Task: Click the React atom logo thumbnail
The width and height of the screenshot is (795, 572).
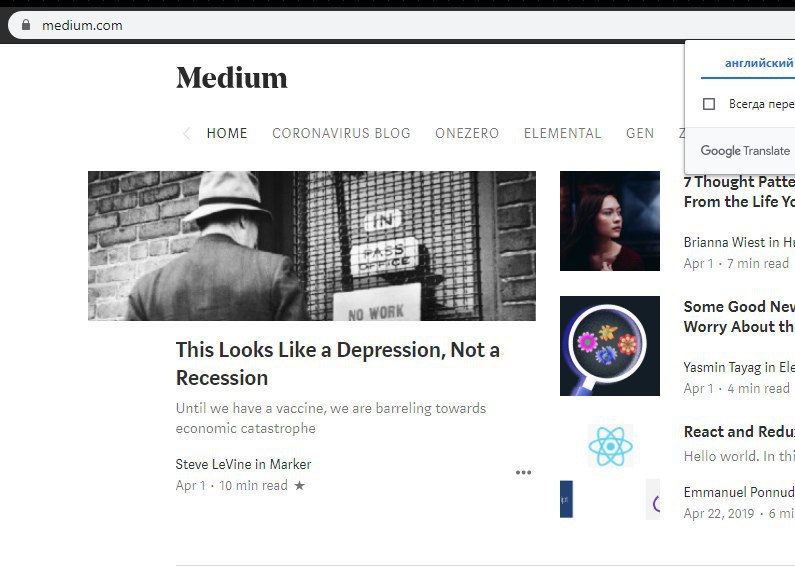Action: coord(610,446)
